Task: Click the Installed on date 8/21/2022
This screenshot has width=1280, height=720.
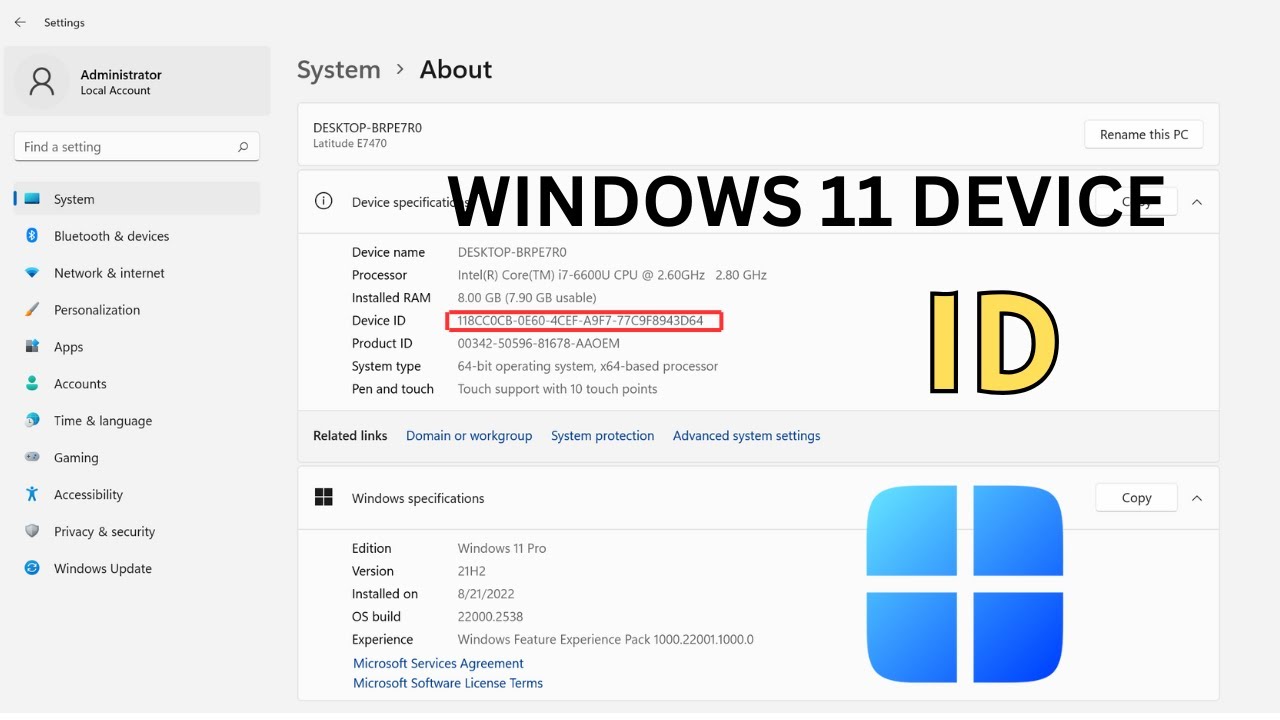Action: pos(487,594)
